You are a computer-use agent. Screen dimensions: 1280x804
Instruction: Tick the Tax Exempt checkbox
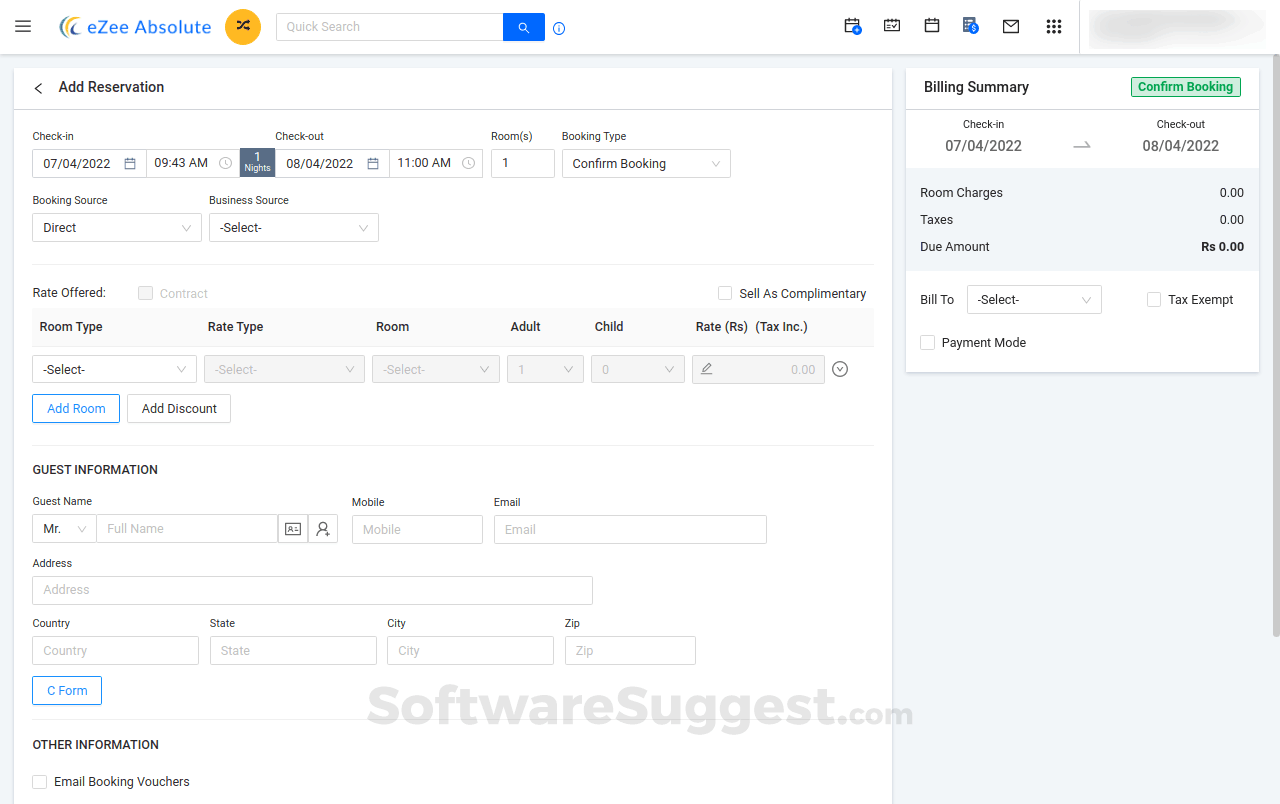pos(1154,300)
